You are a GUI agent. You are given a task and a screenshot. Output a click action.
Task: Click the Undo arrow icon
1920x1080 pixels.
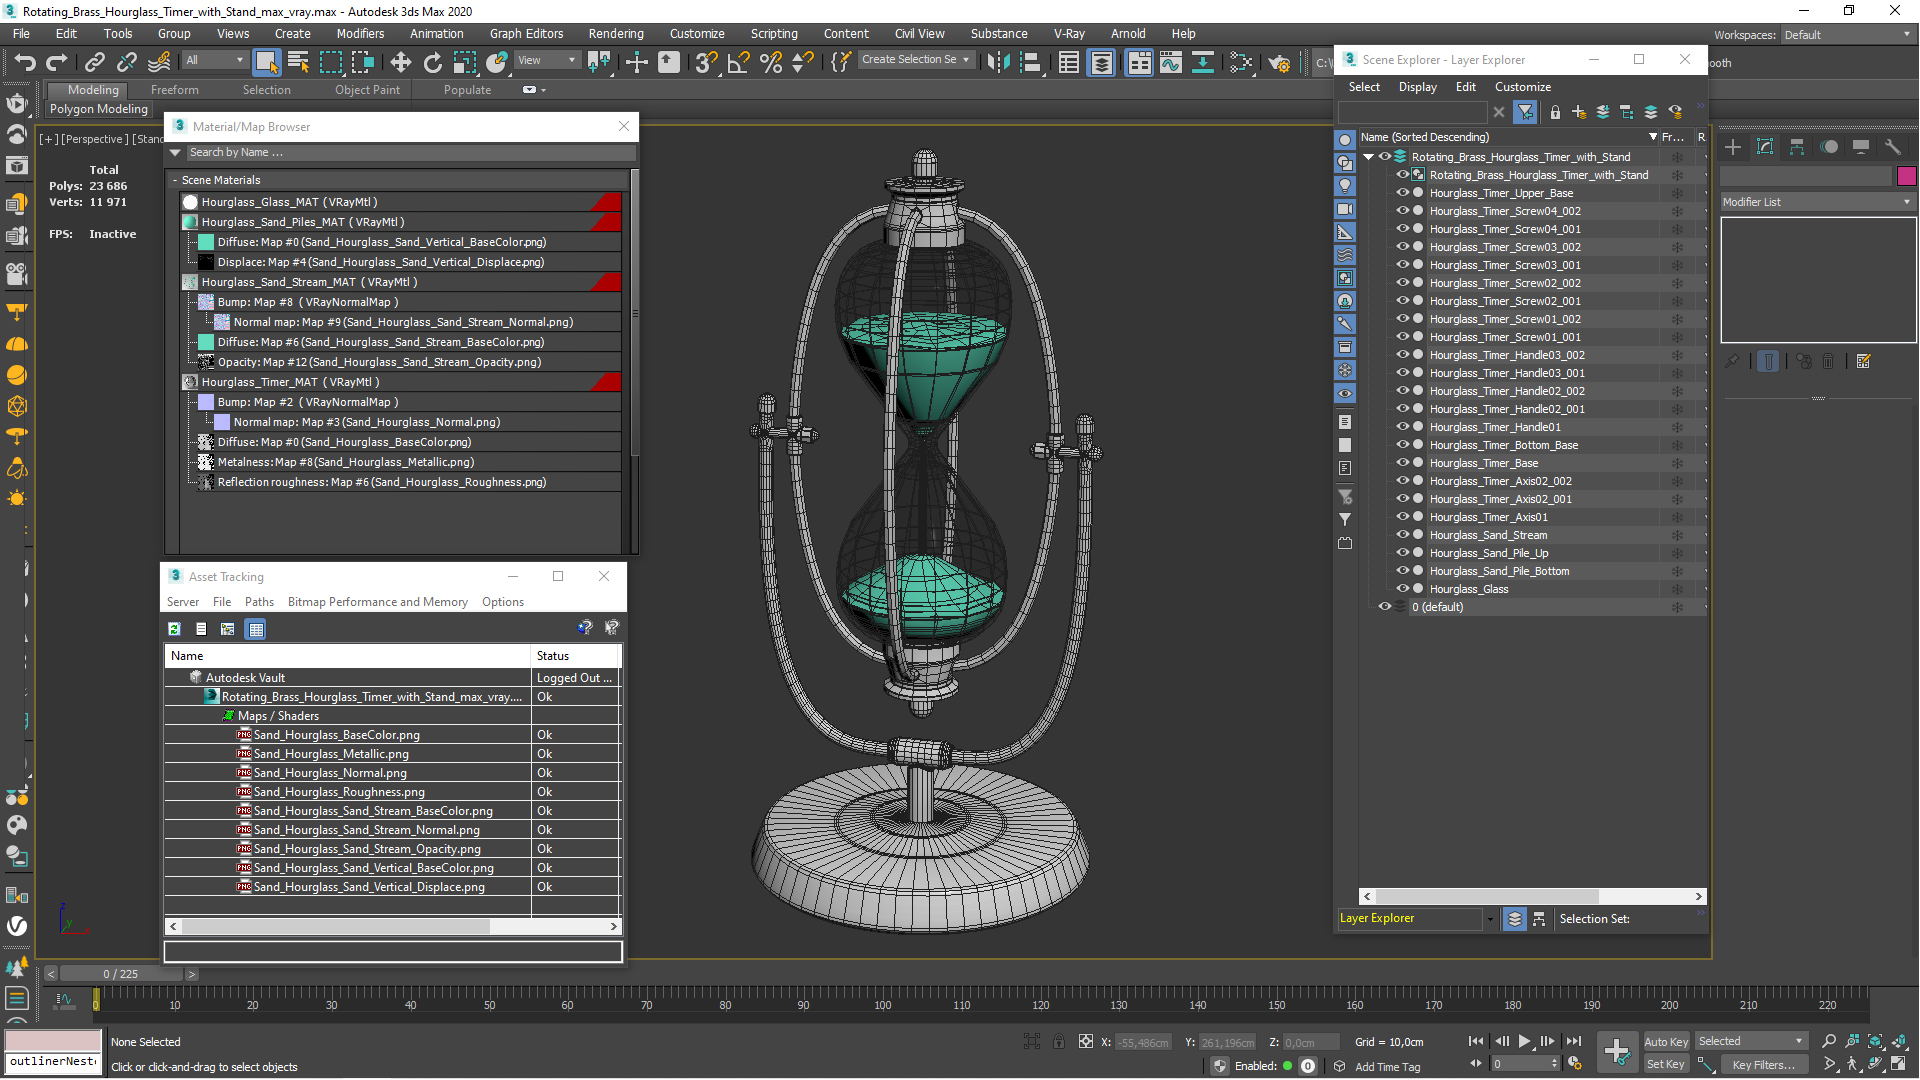(x=24, y=63)
